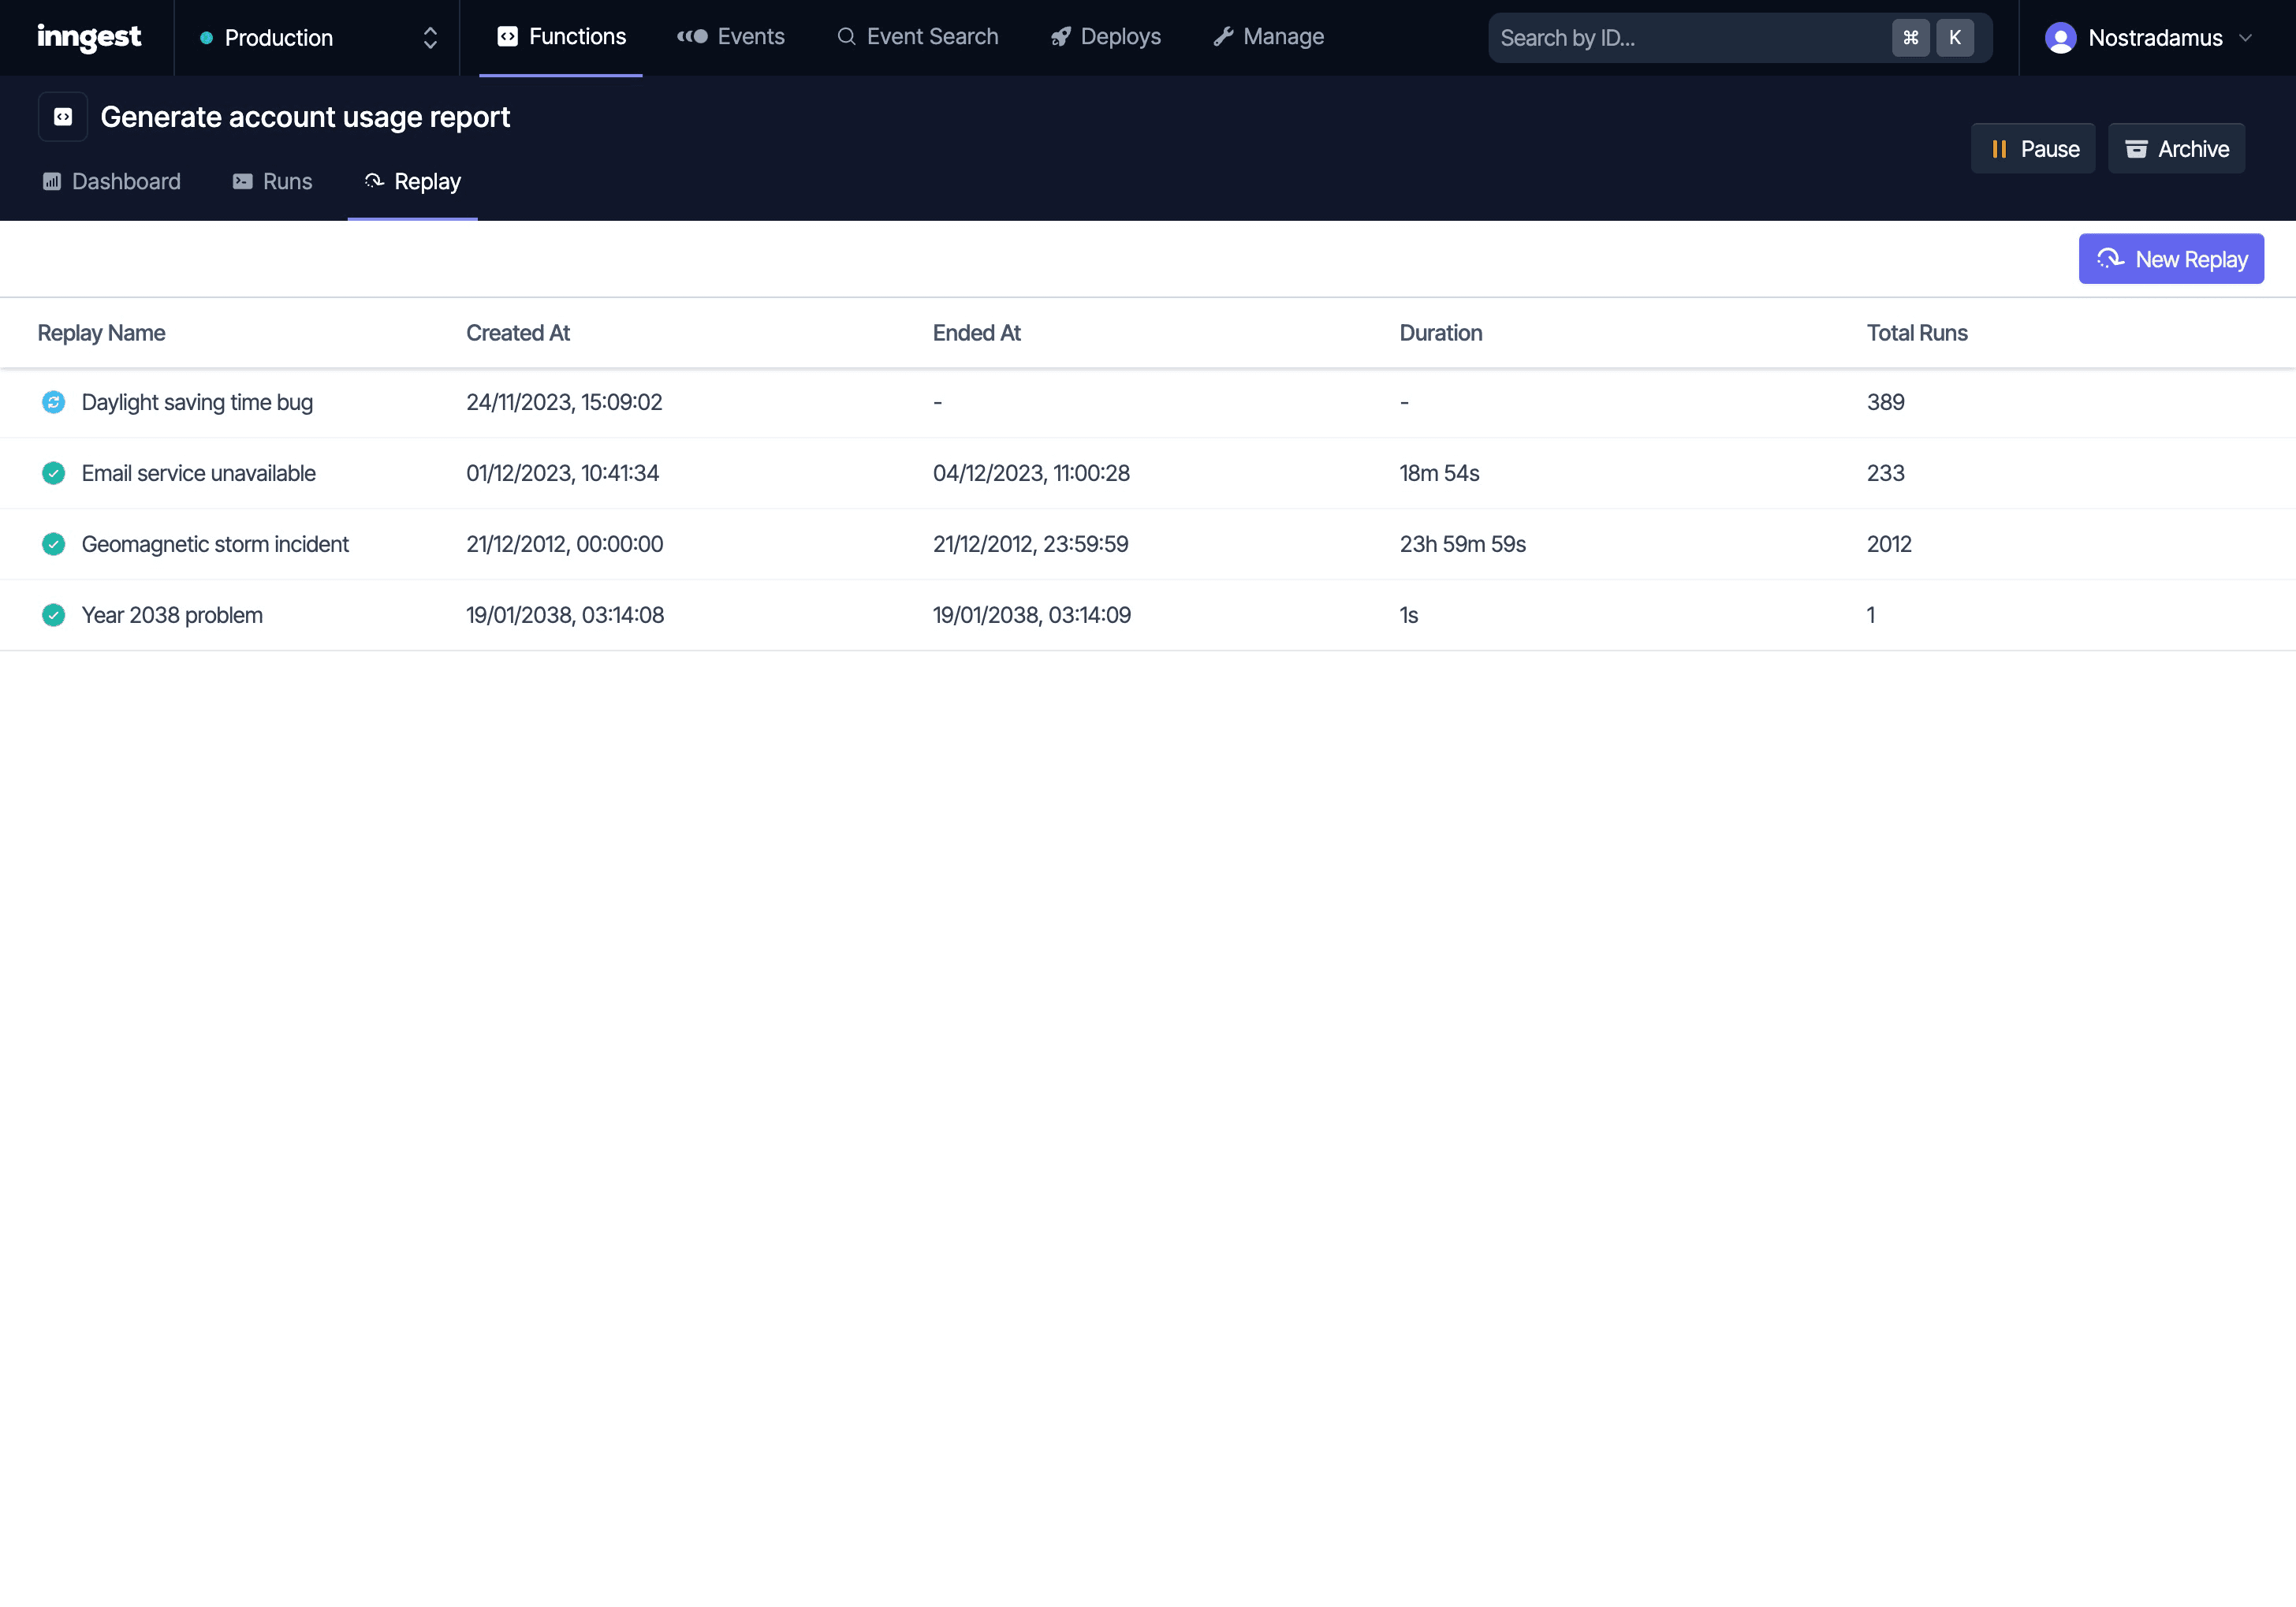Click New Replay button
This screenshot has height=1607, width=2296.
pos(2172,258)
